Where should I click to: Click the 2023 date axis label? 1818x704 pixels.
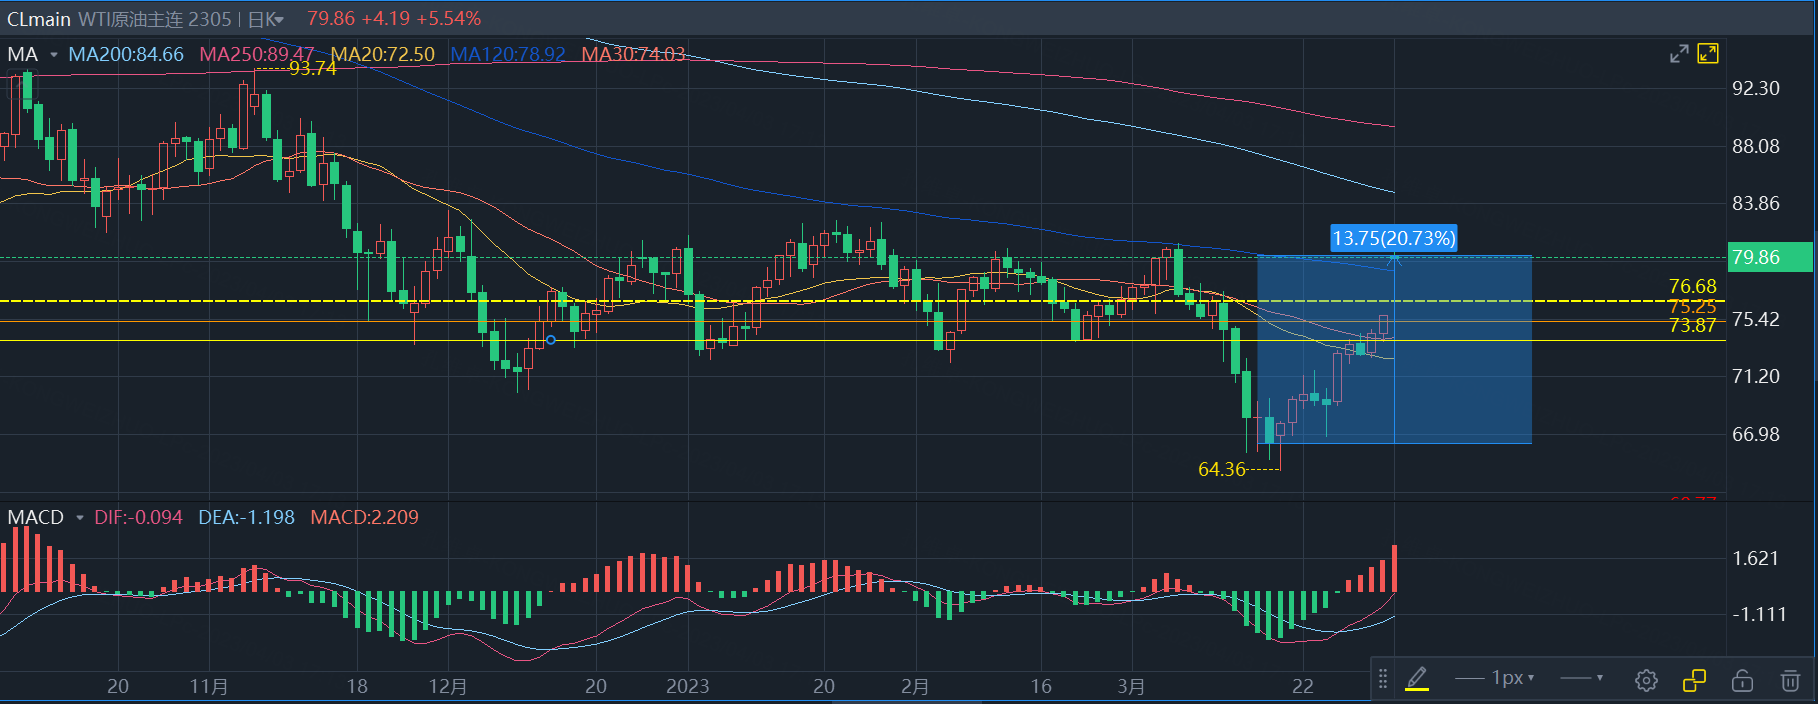(x=688, y=686)
